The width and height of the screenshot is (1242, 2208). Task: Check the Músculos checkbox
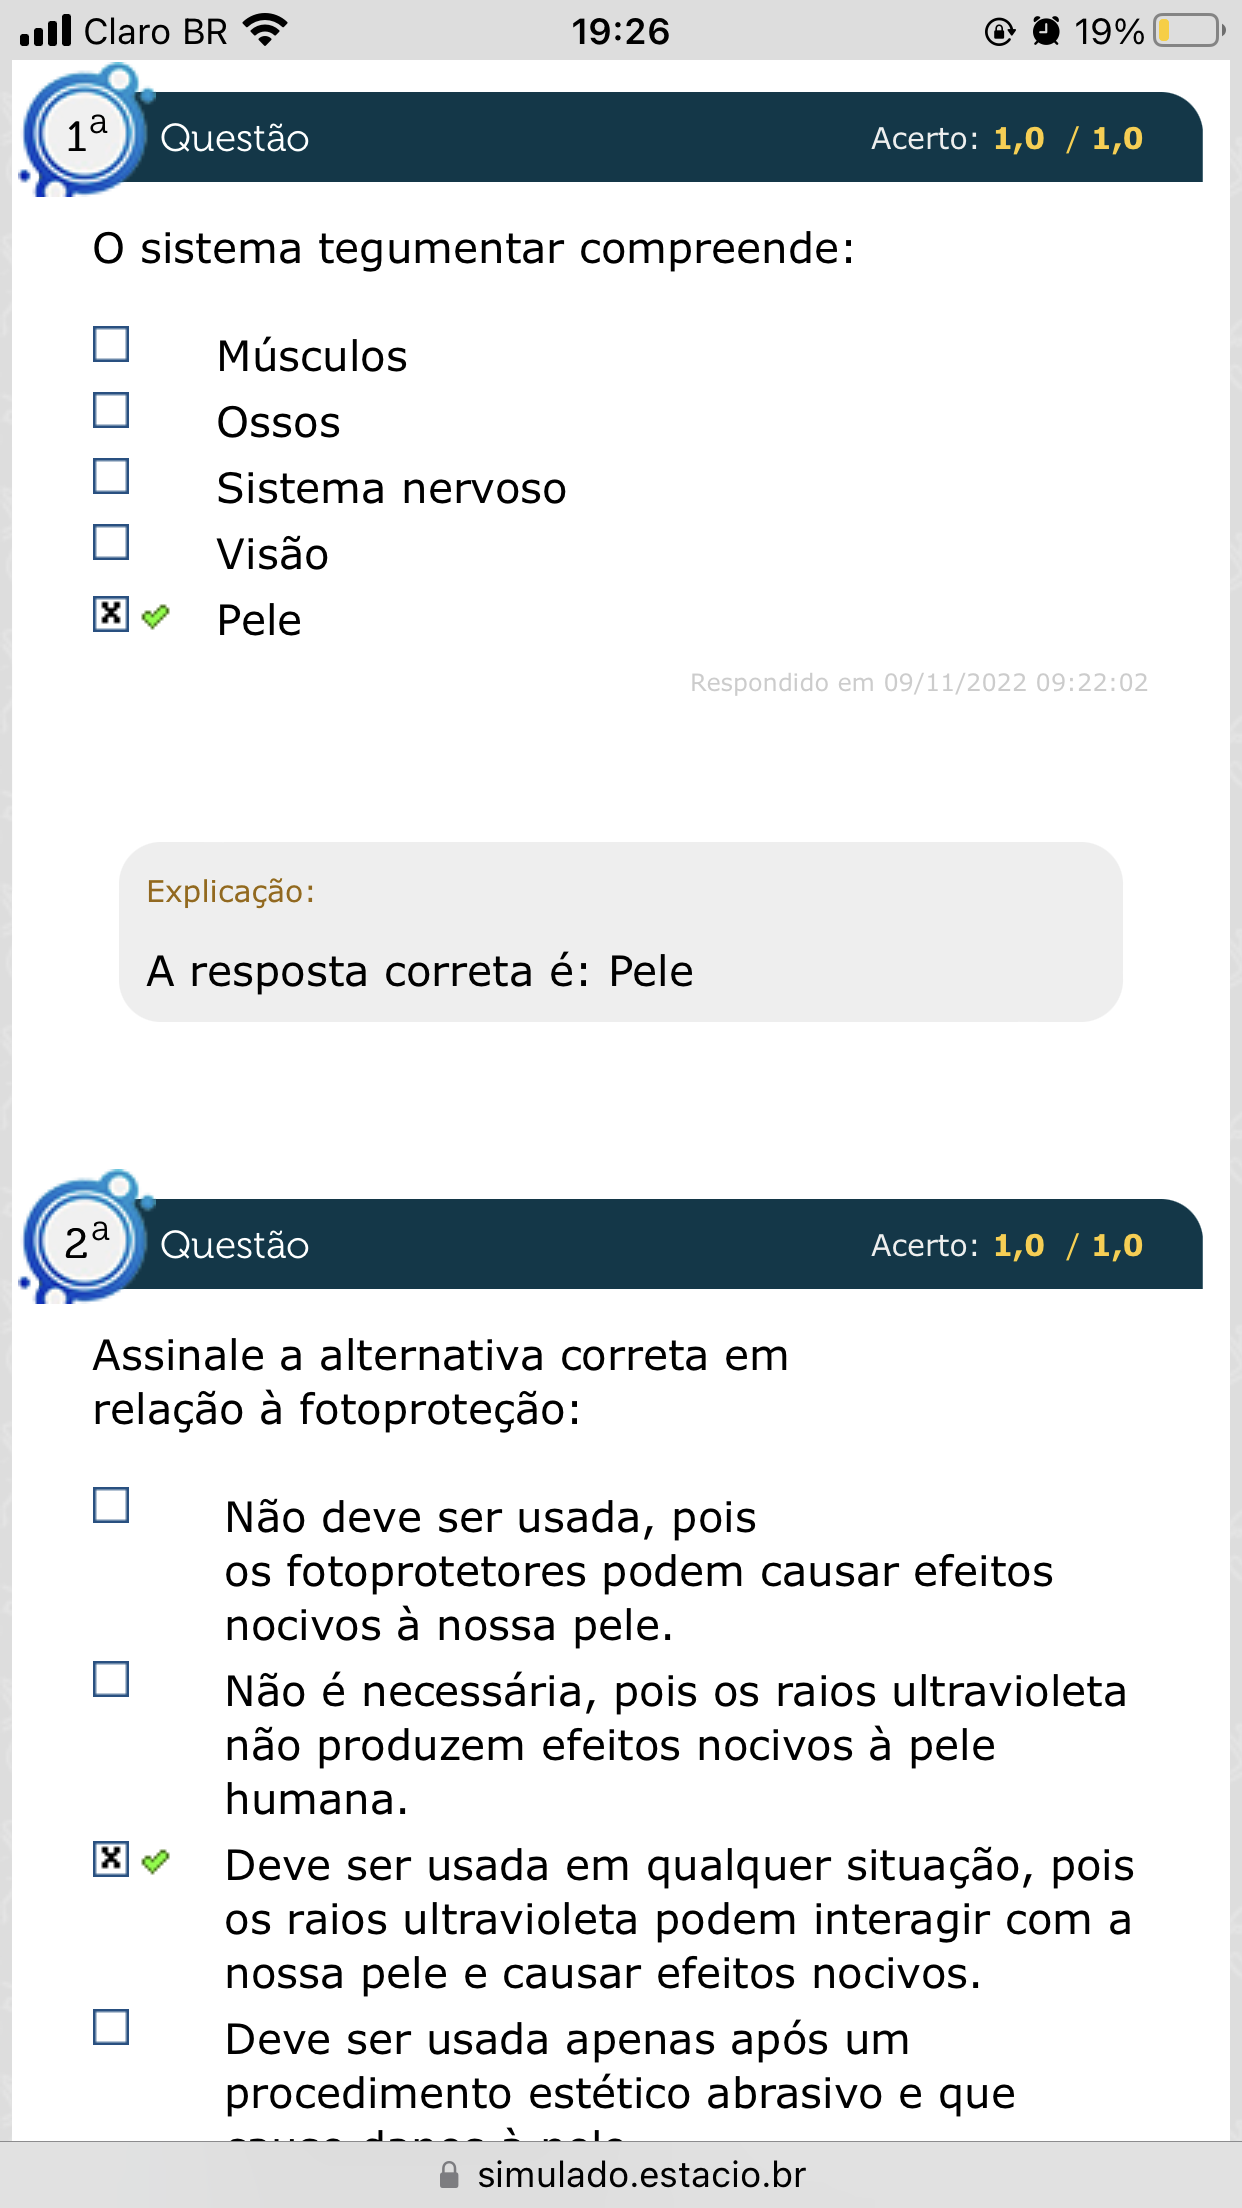pyautogui.click(x=111, y=344)
